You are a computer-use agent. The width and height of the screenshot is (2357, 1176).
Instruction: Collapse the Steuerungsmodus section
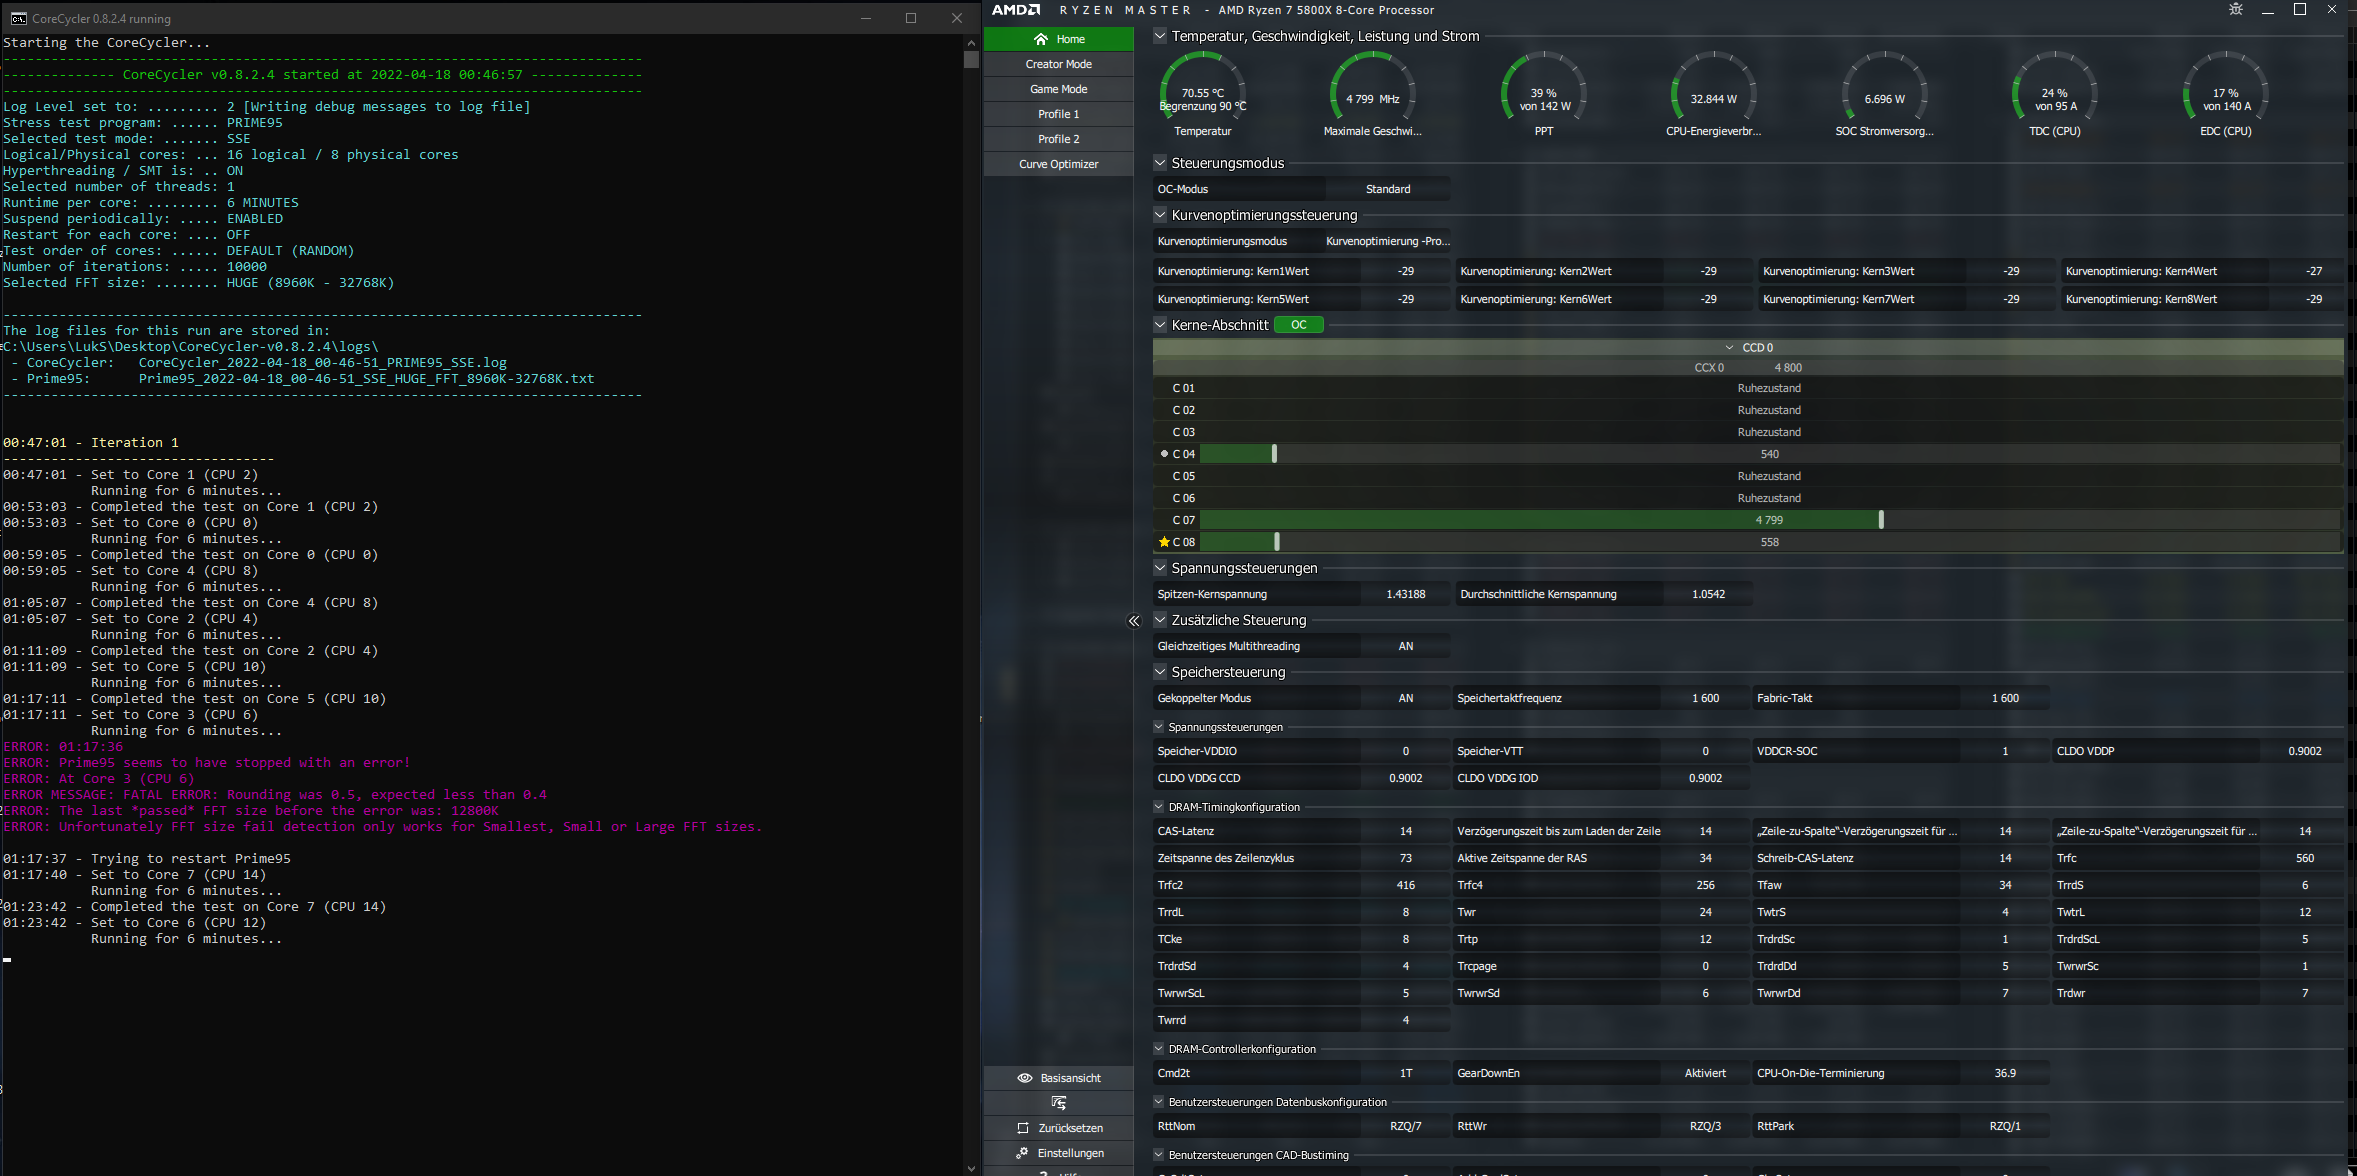point(1160,163)
